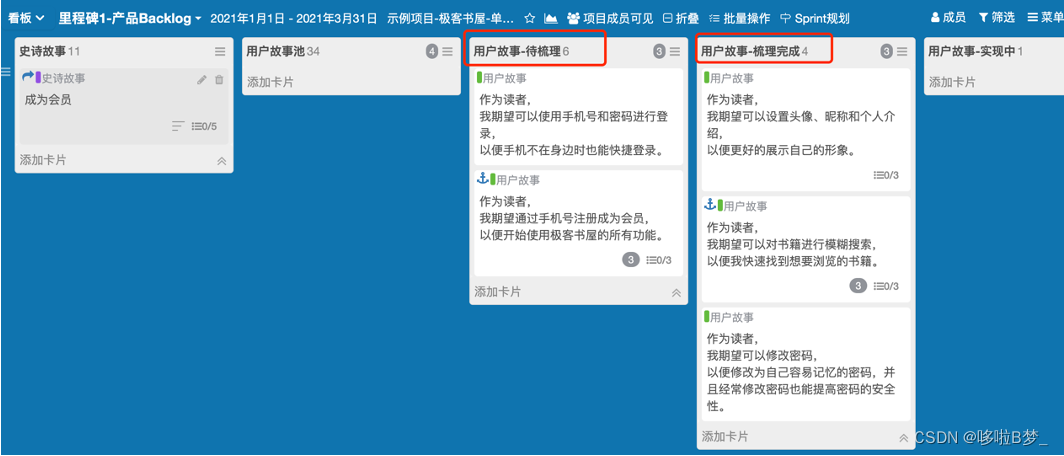Viewport: 1064px width, 456px height.
Task: Click the 0/3 checklist on 模糊搜索 card
Action: pos(886,286)
